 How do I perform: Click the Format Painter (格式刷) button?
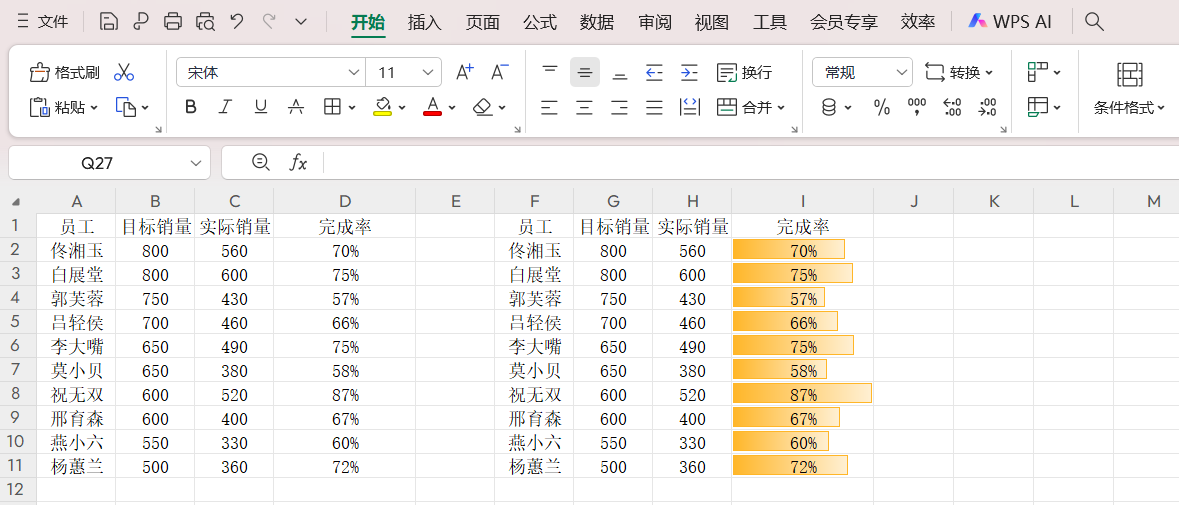65,73
